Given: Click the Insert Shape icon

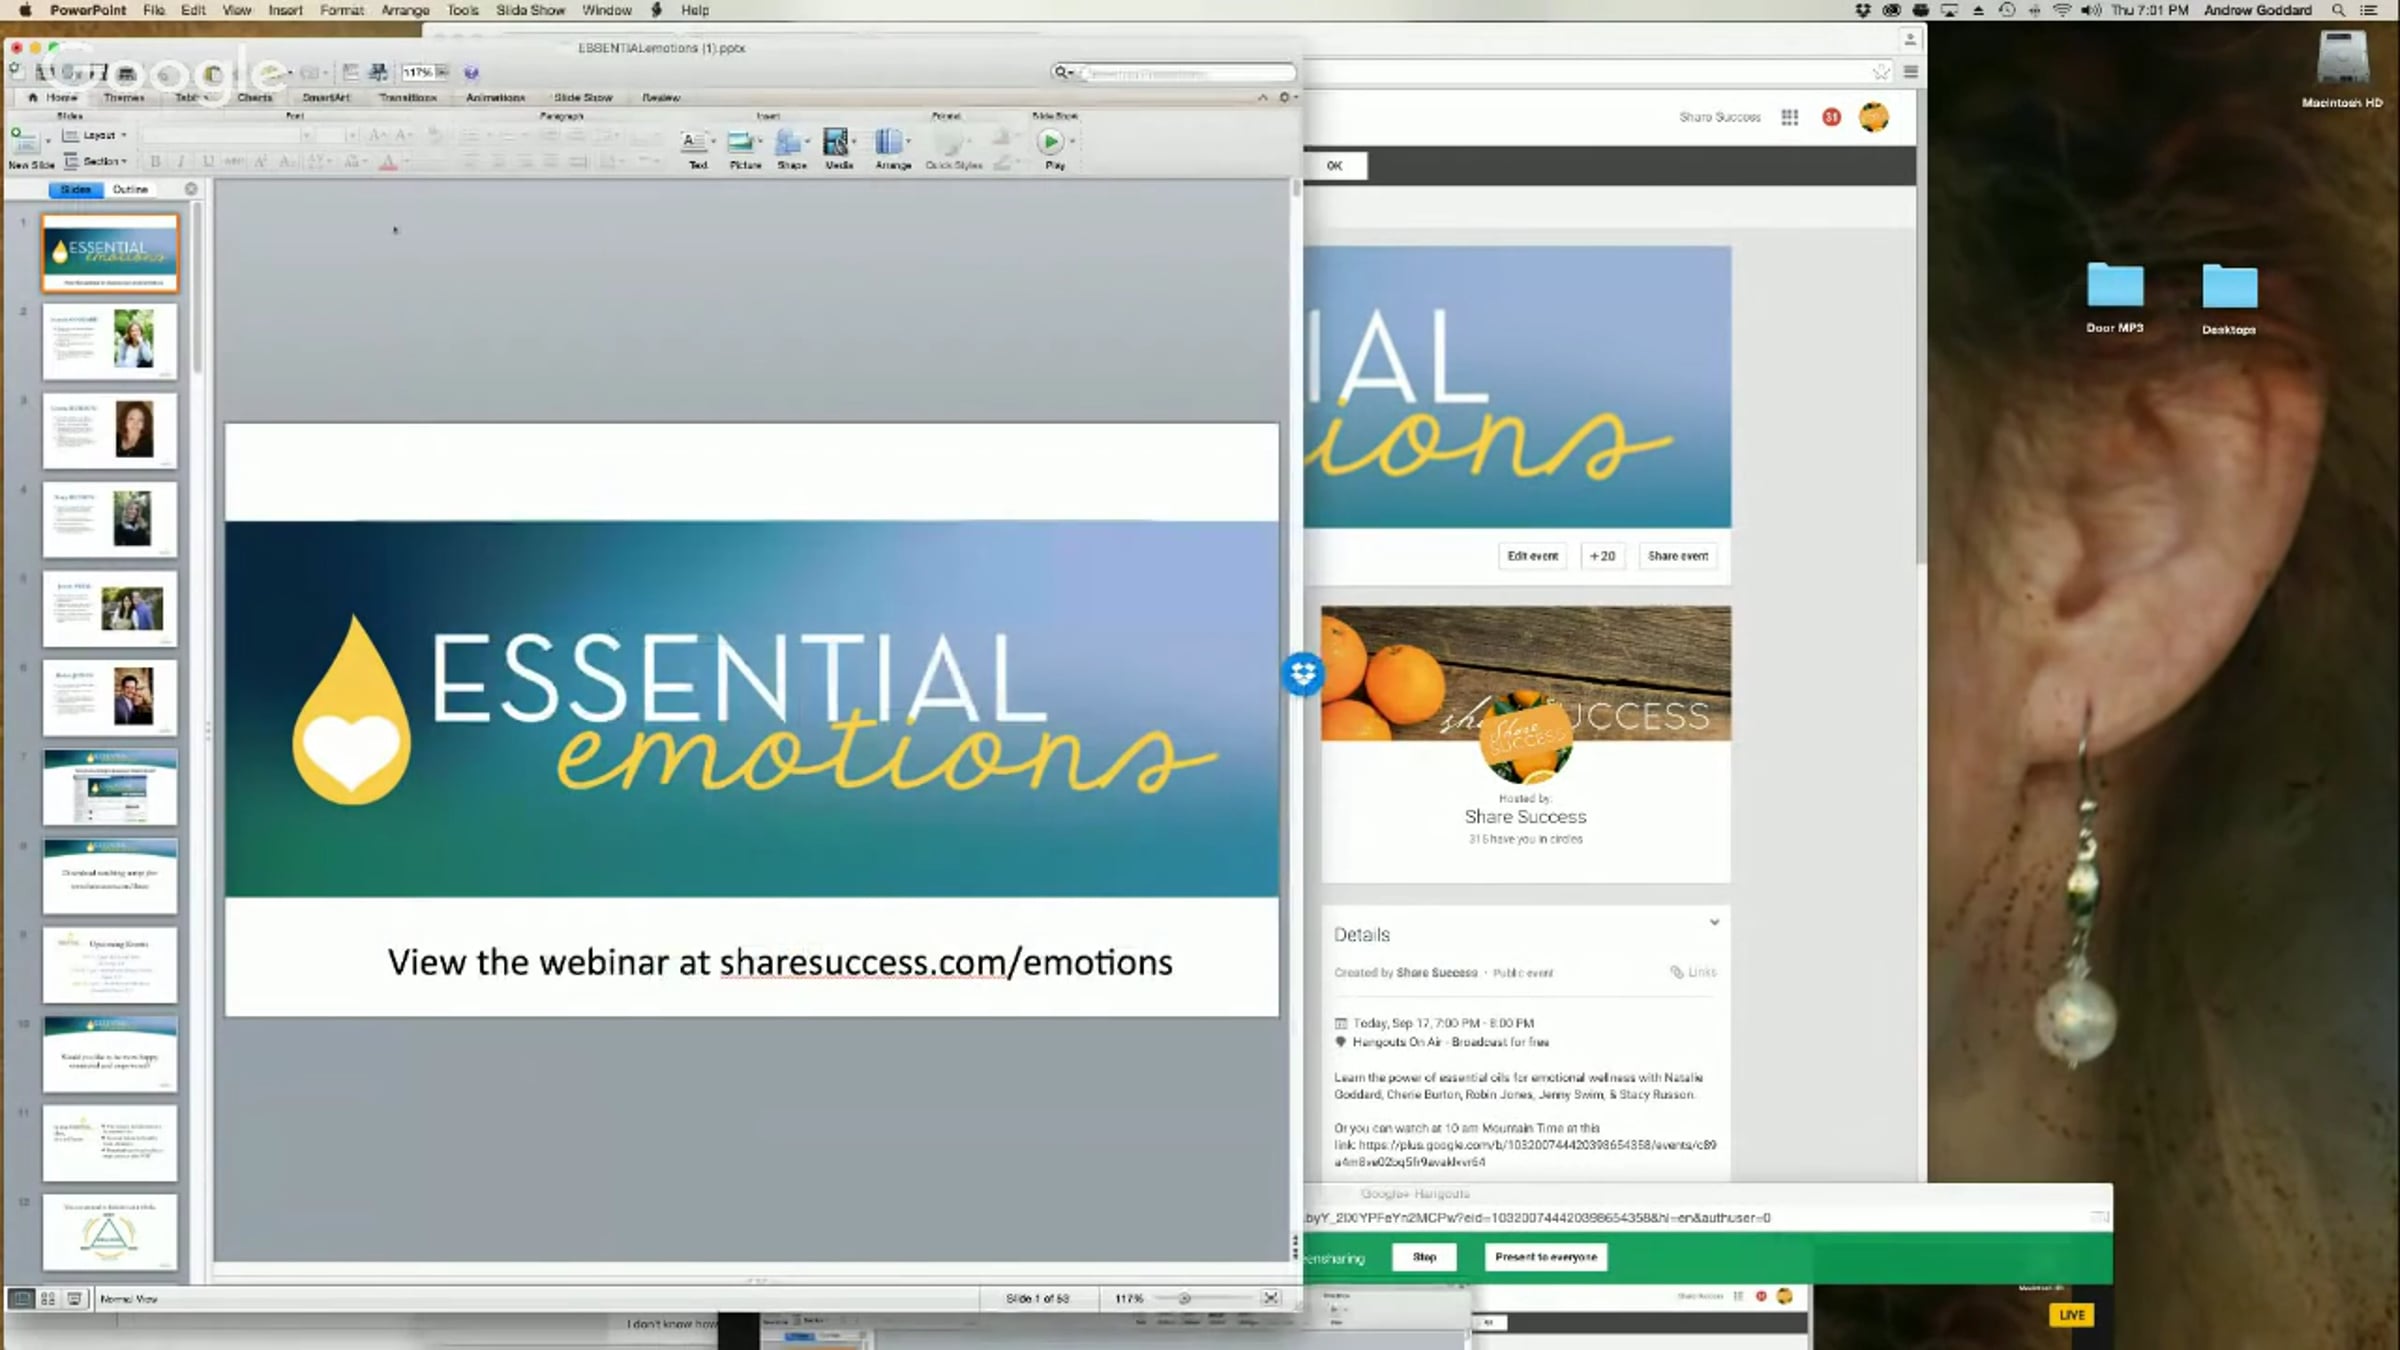Looking at the screenshot, I should pos(789,142).
